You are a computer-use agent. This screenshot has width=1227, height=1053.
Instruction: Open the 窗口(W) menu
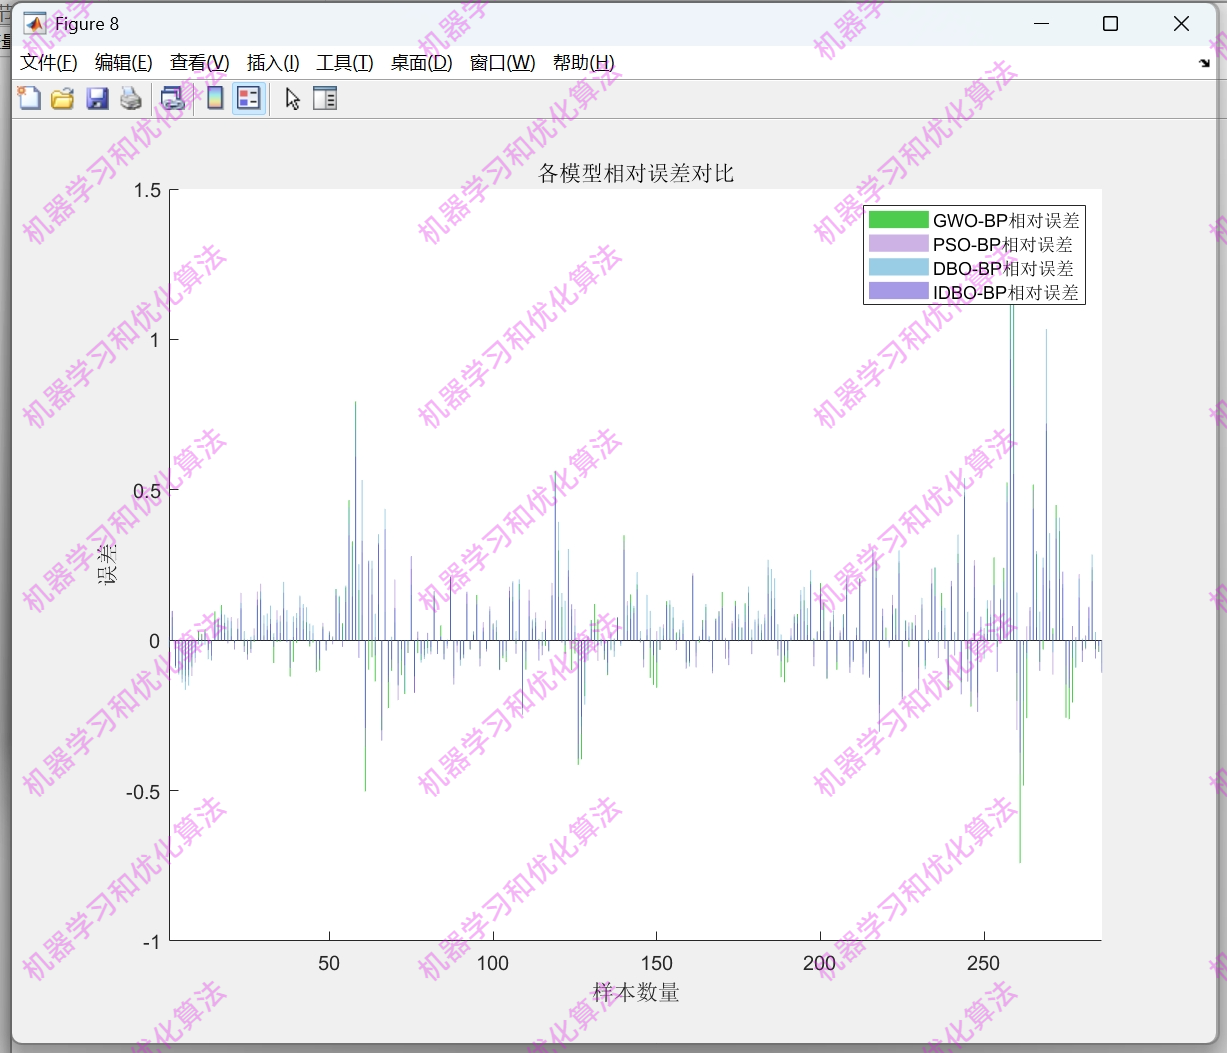point(503,63)
